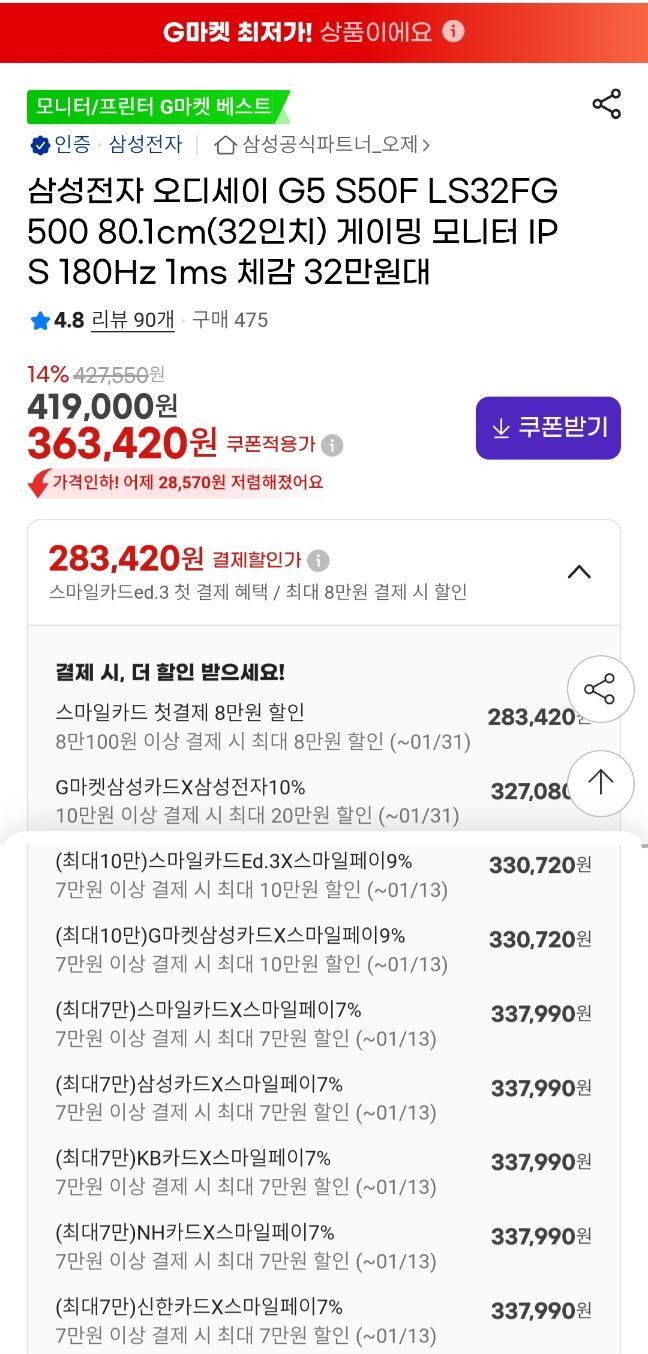648x1354 pixels.
Task: Tap the home icon by 삼성공식파트너_오제
Action: tap(225, 145)
